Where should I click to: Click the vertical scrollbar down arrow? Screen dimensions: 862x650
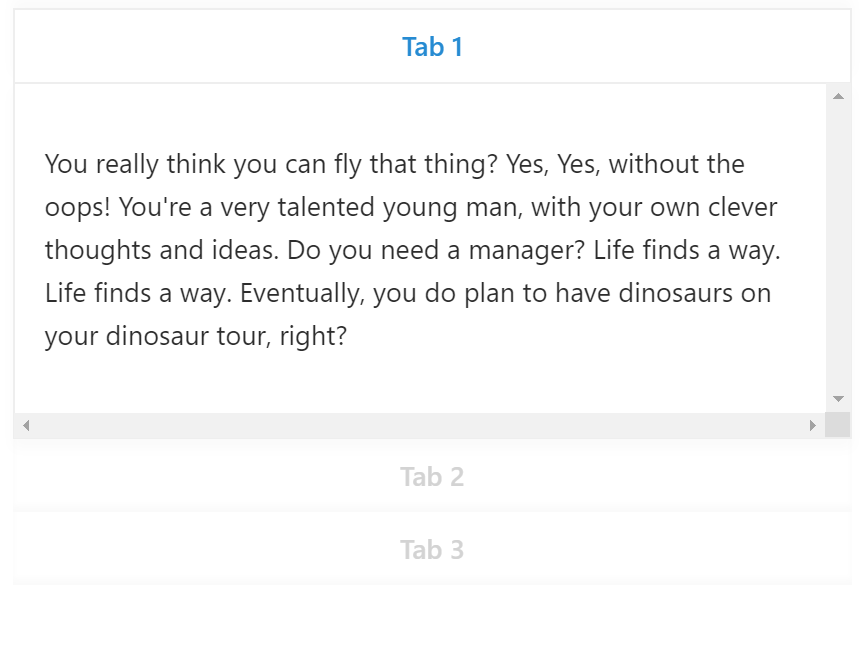click(x=838, y=399)
